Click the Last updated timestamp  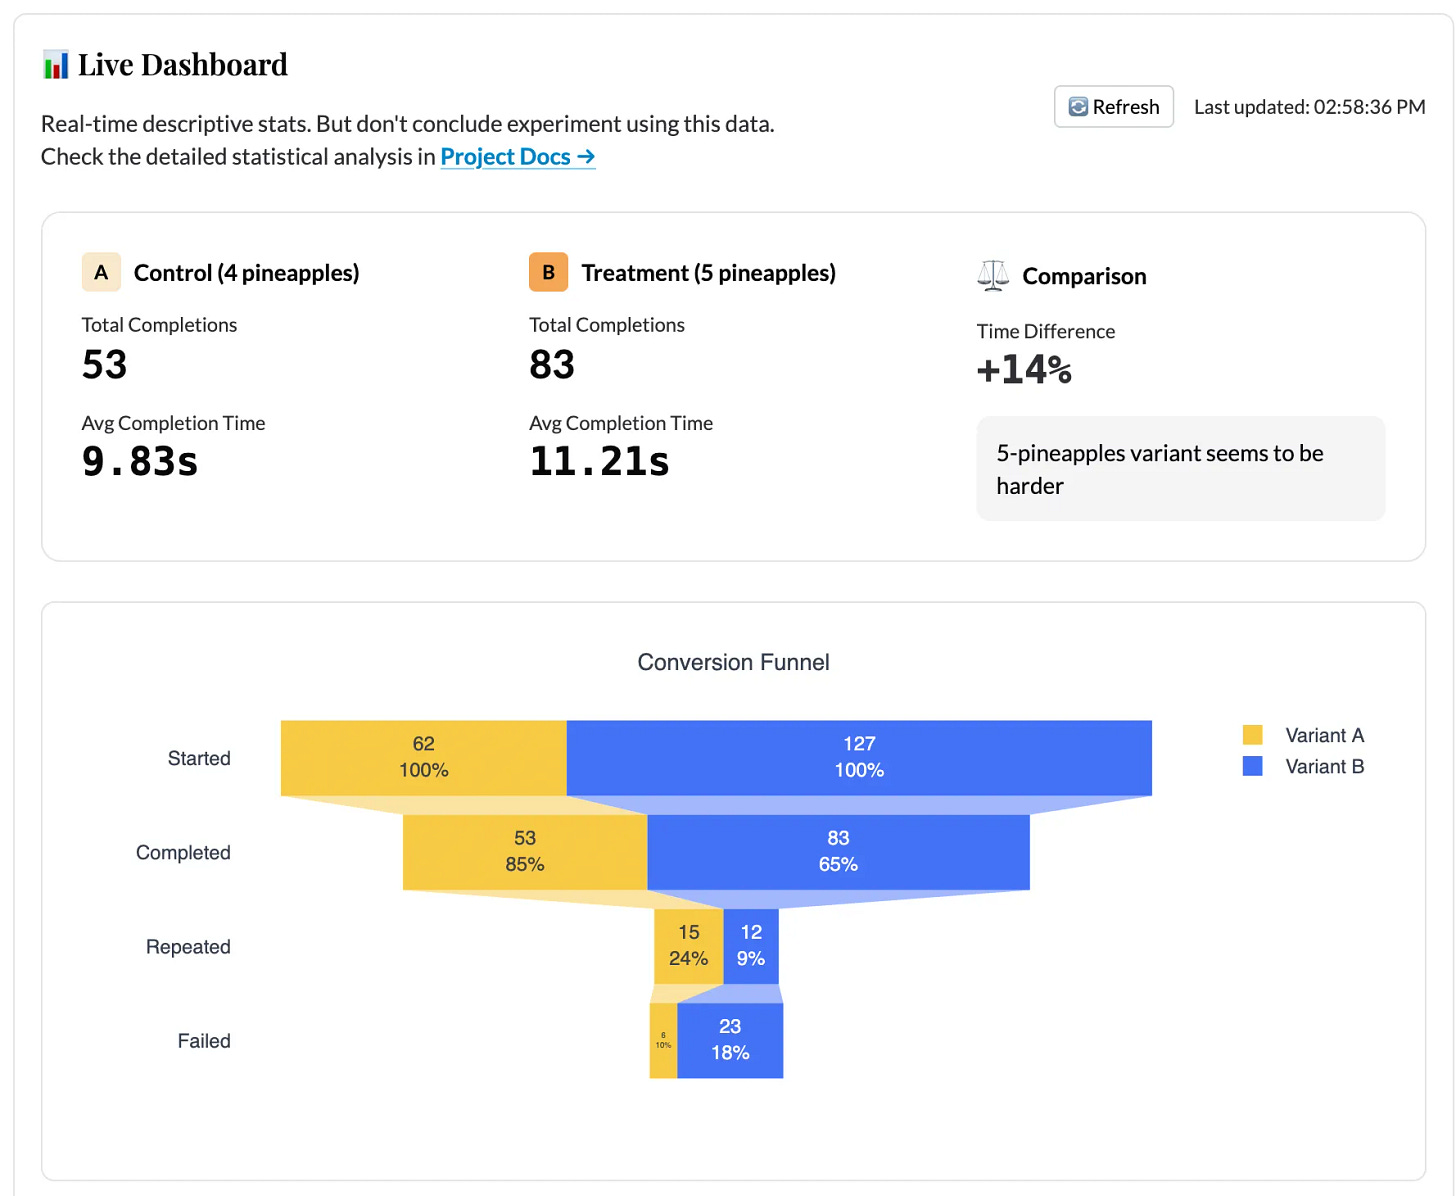click(x=1308, y=107)
